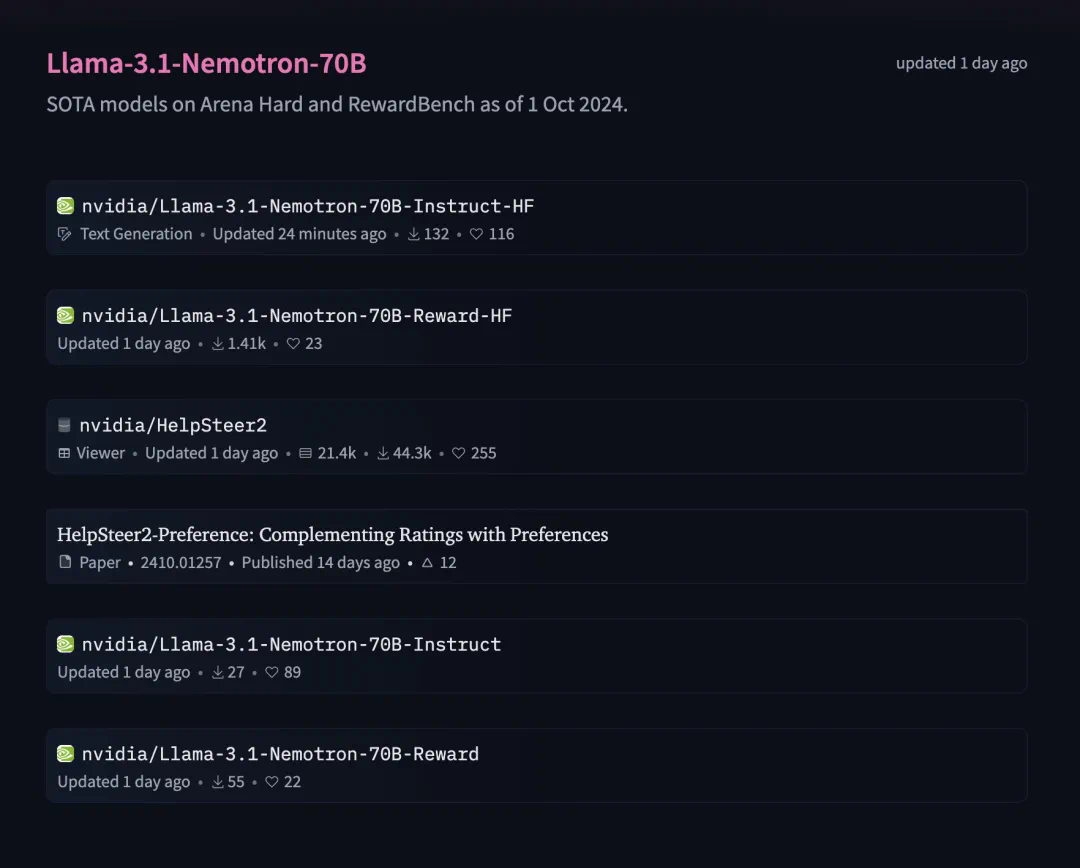Click the heart icon showing 89 likes
This screenshot has height=868, width=1080.
point(271,673)
